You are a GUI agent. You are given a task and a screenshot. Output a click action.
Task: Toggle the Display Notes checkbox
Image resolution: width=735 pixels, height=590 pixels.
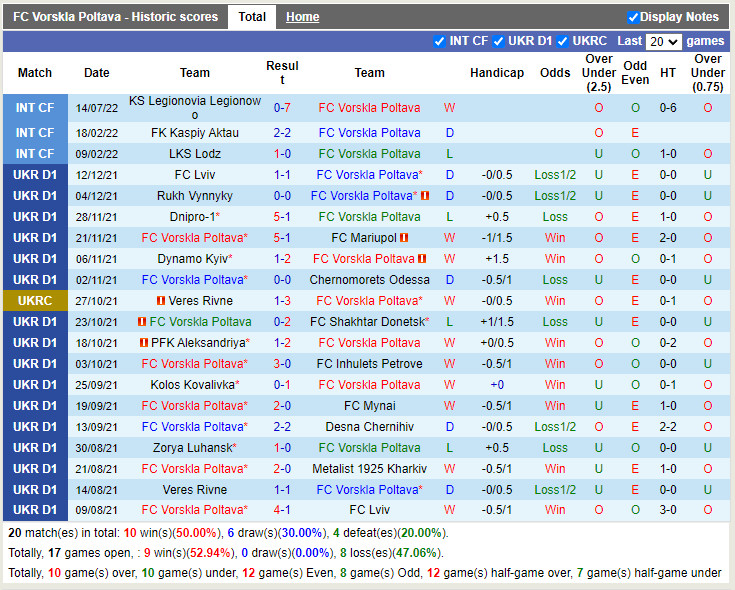[633, 17]
